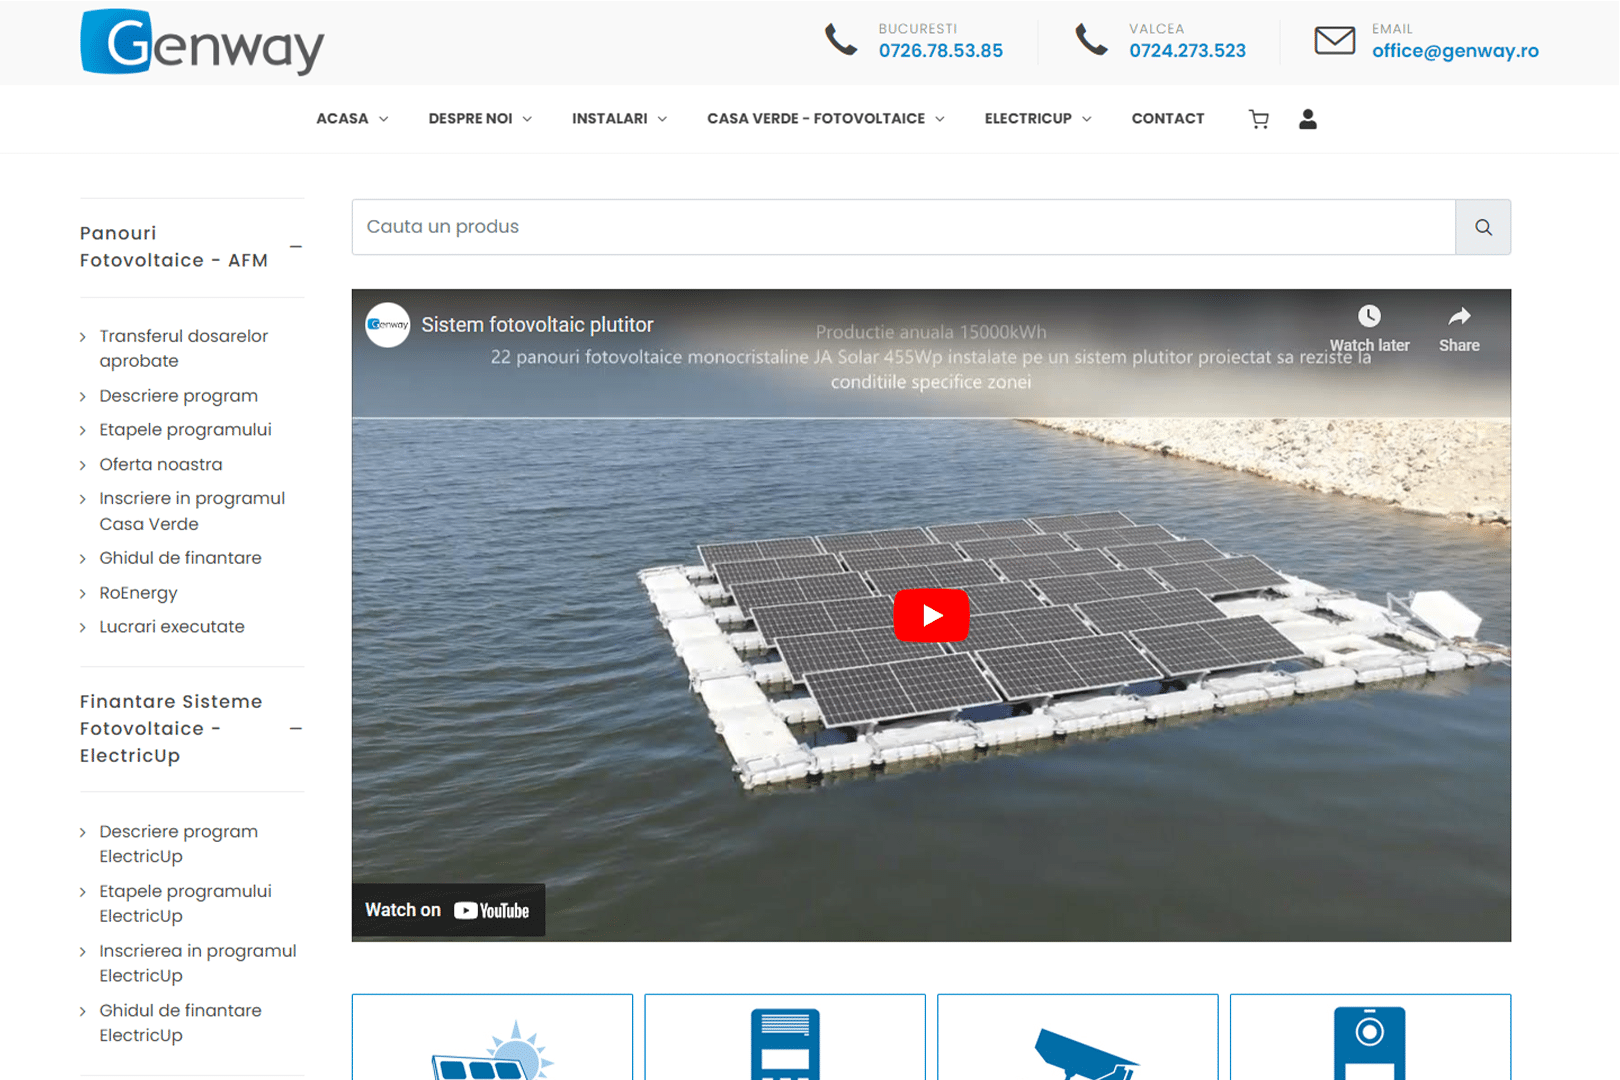Click the Watch on YouTube button

(x=448, y=910)
